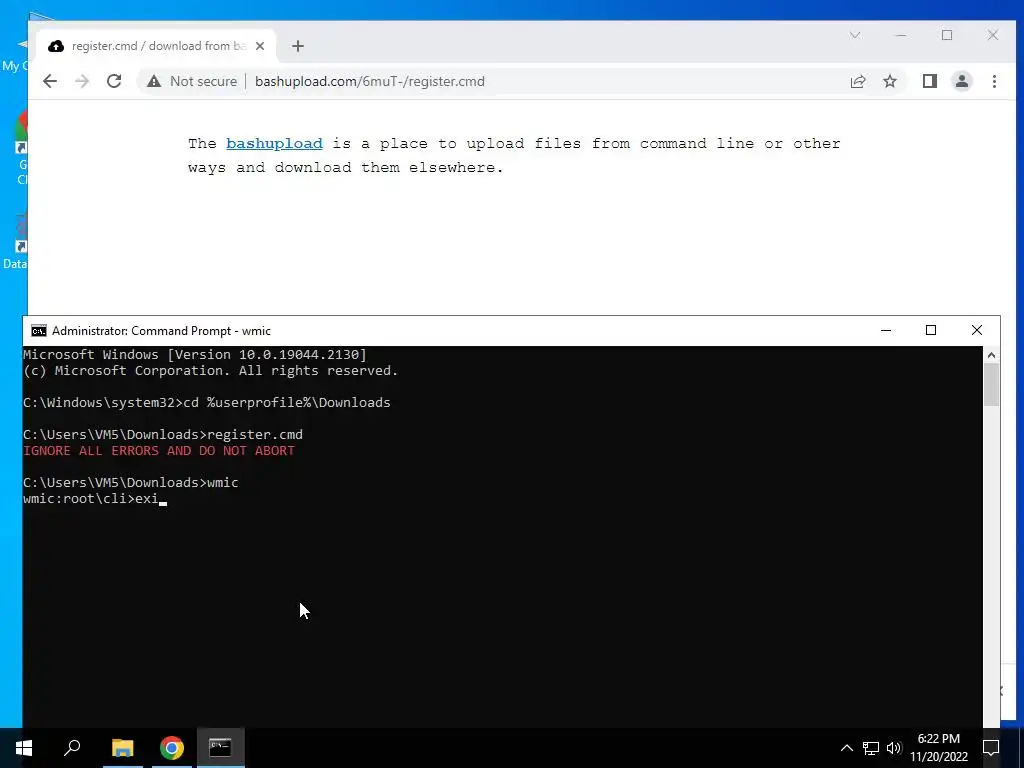The image size is (1024, 768).
Task: Open Chrome from taskbar
Action: pos(172,748)
